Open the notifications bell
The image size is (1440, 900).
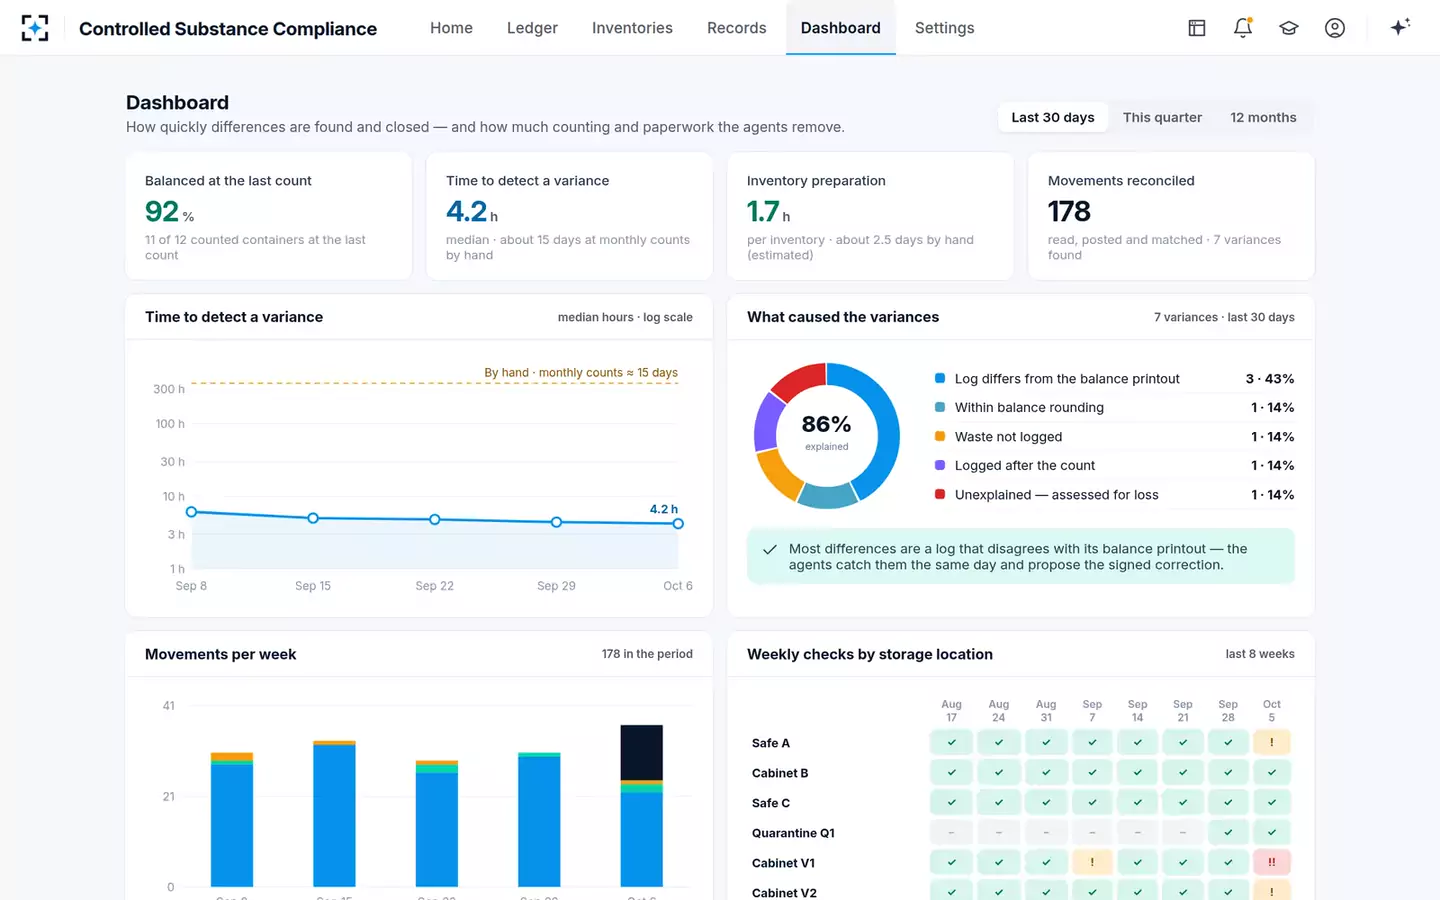pyautogui.click(x=1243, y=28)
